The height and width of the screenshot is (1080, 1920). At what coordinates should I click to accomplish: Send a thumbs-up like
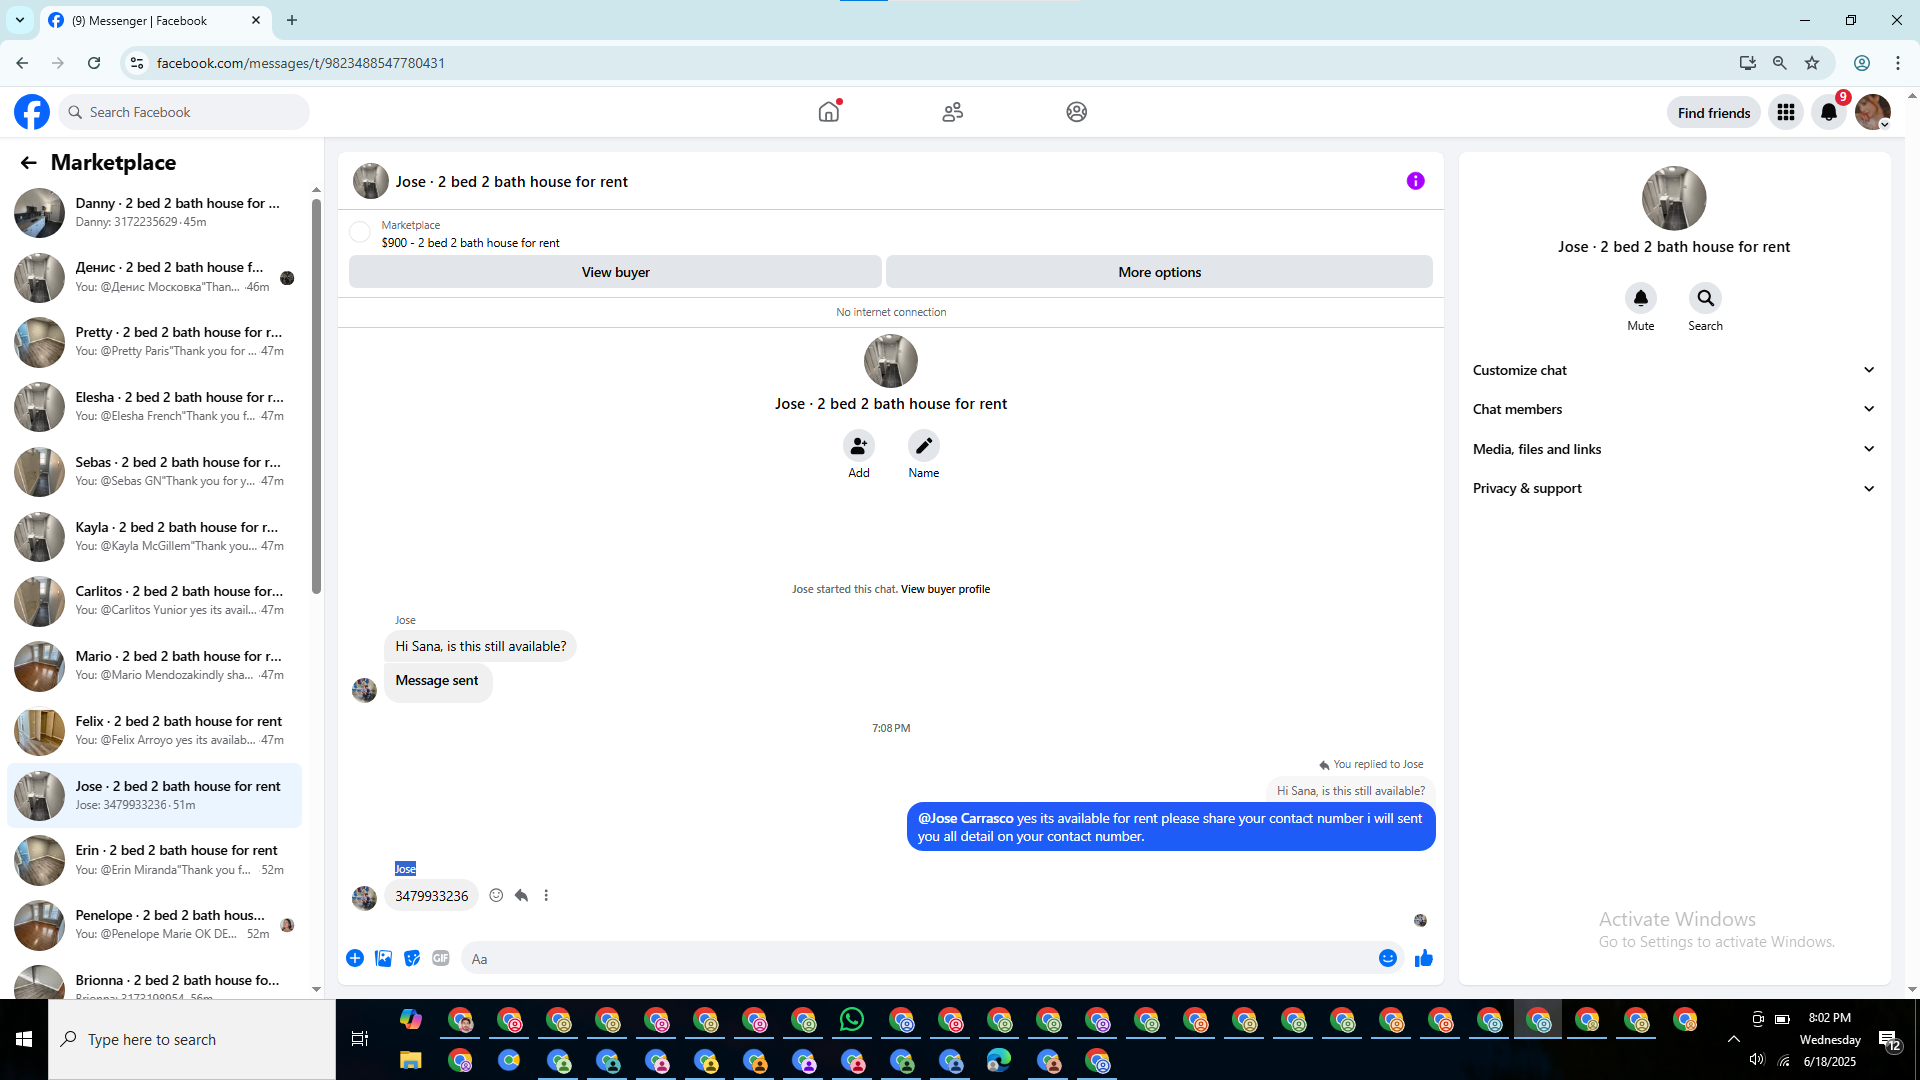pyautogui.click(x=1424, y=958)
